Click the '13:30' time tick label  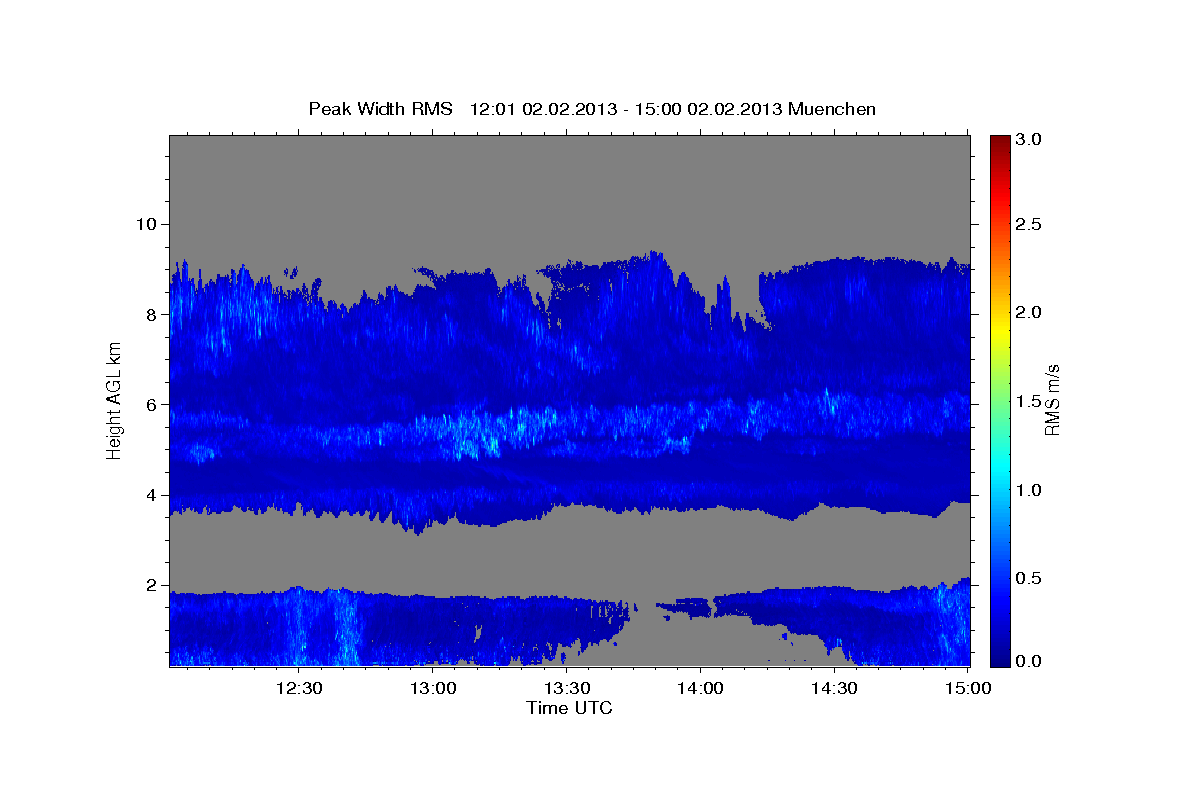[566, 688]
